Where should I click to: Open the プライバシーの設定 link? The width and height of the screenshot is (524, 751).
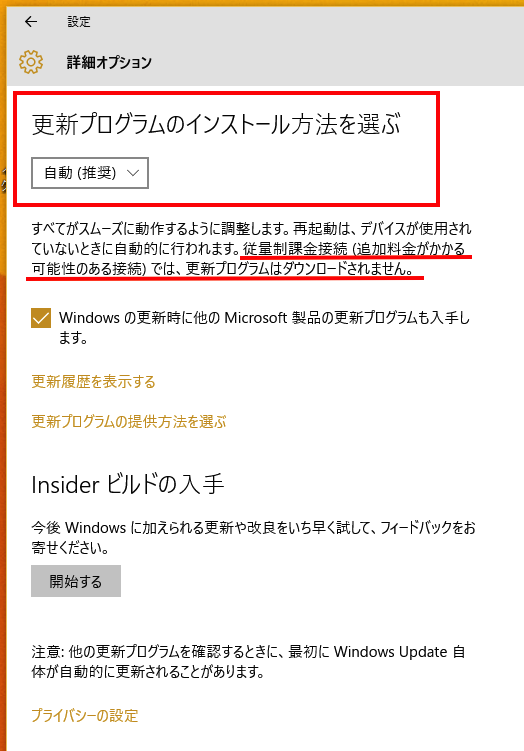click(x=85, y=716)
